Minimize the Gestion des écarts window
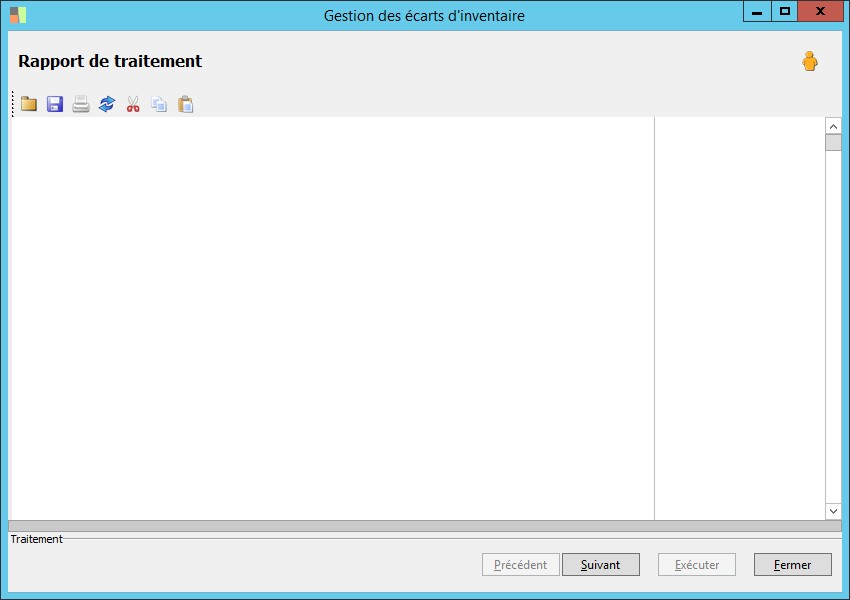This screenshot has width=850, height=600. [x=757, y=11]
